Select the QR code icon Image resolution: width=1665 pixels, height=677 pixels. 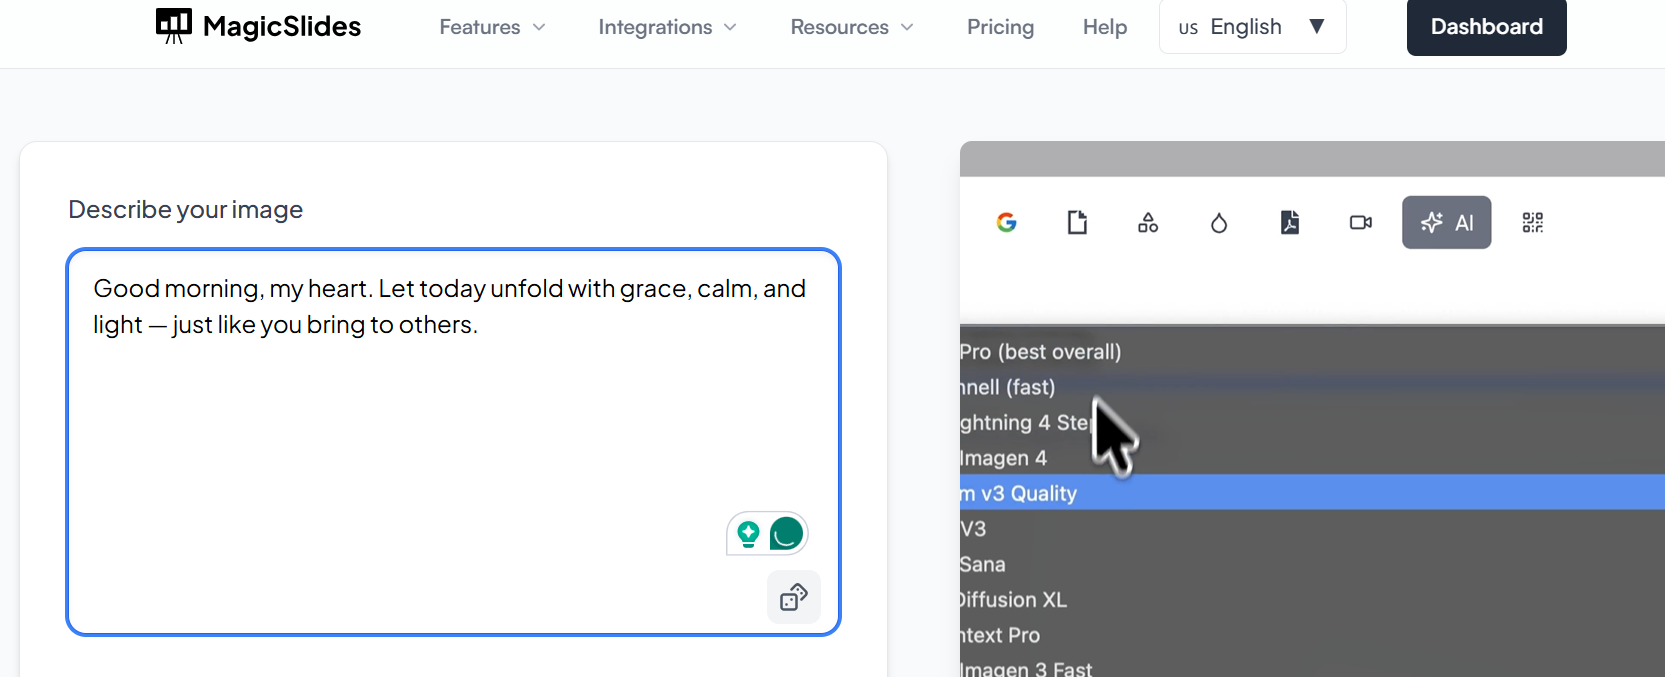coord(1532,222)
